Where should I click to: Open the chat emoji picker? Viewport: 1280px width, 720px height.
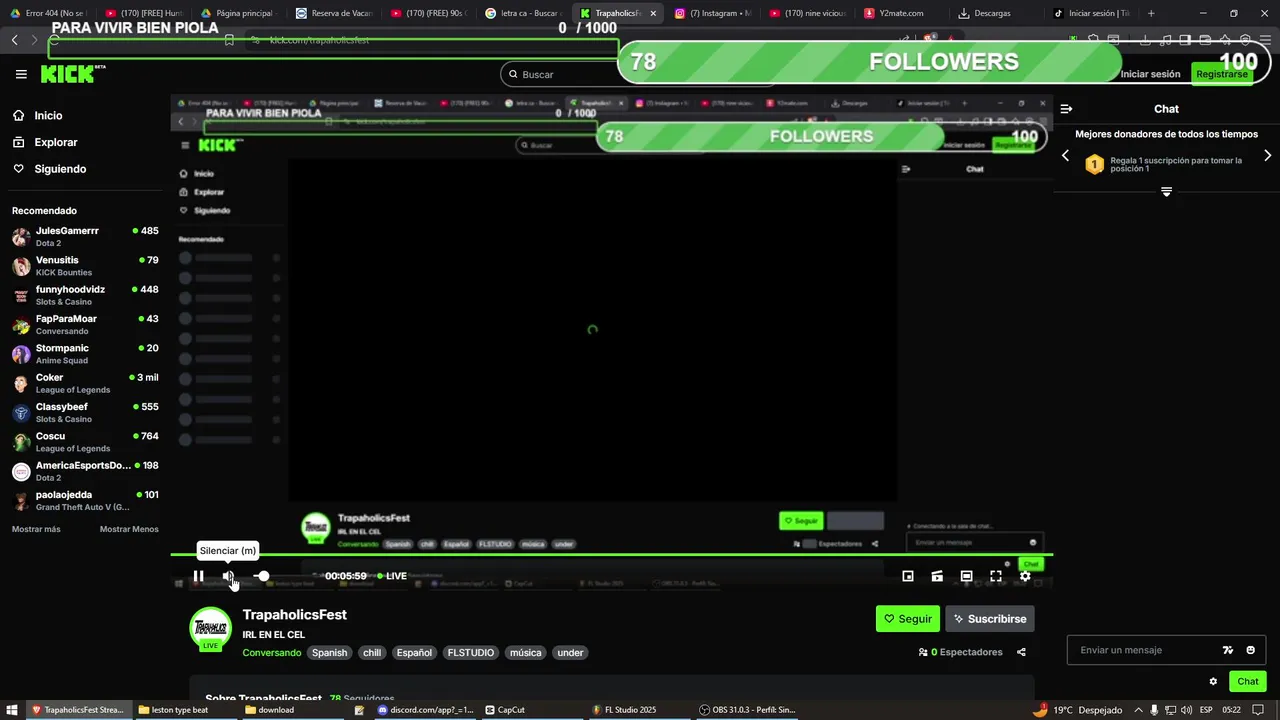tap(1250, 650)
